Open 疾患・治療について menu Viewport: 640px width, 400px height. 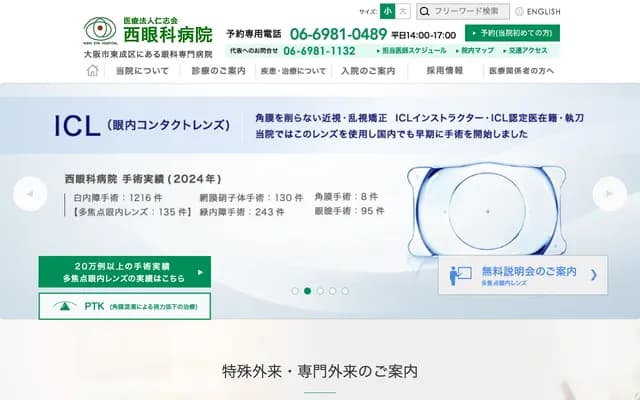293,71
